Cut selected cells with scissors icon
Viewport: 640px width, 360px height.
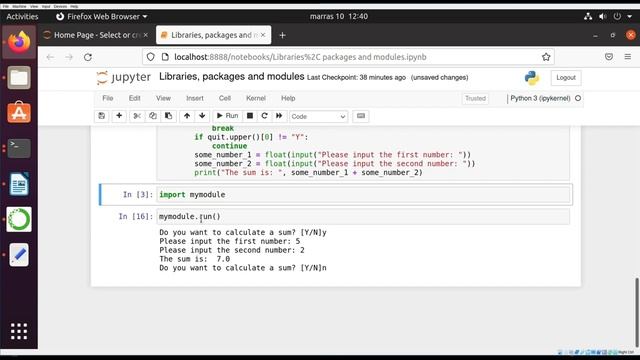(137, 116)
